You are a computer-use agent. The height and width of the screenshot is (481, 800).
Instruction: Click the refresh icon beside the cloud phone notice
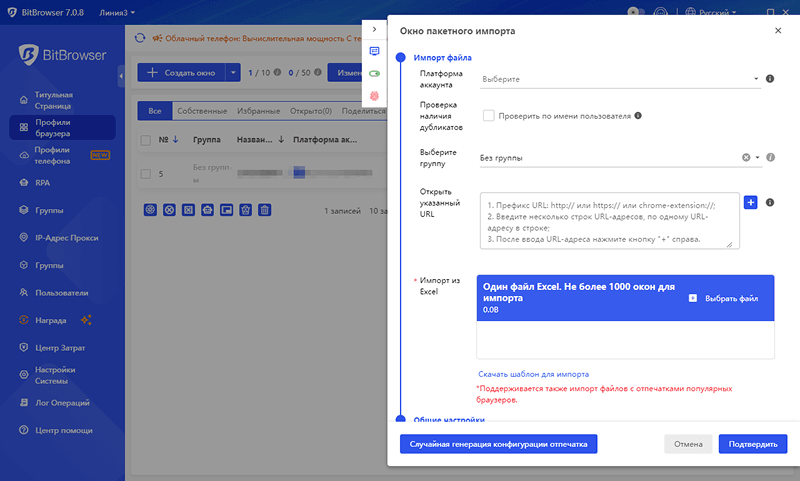pos(140,38)
